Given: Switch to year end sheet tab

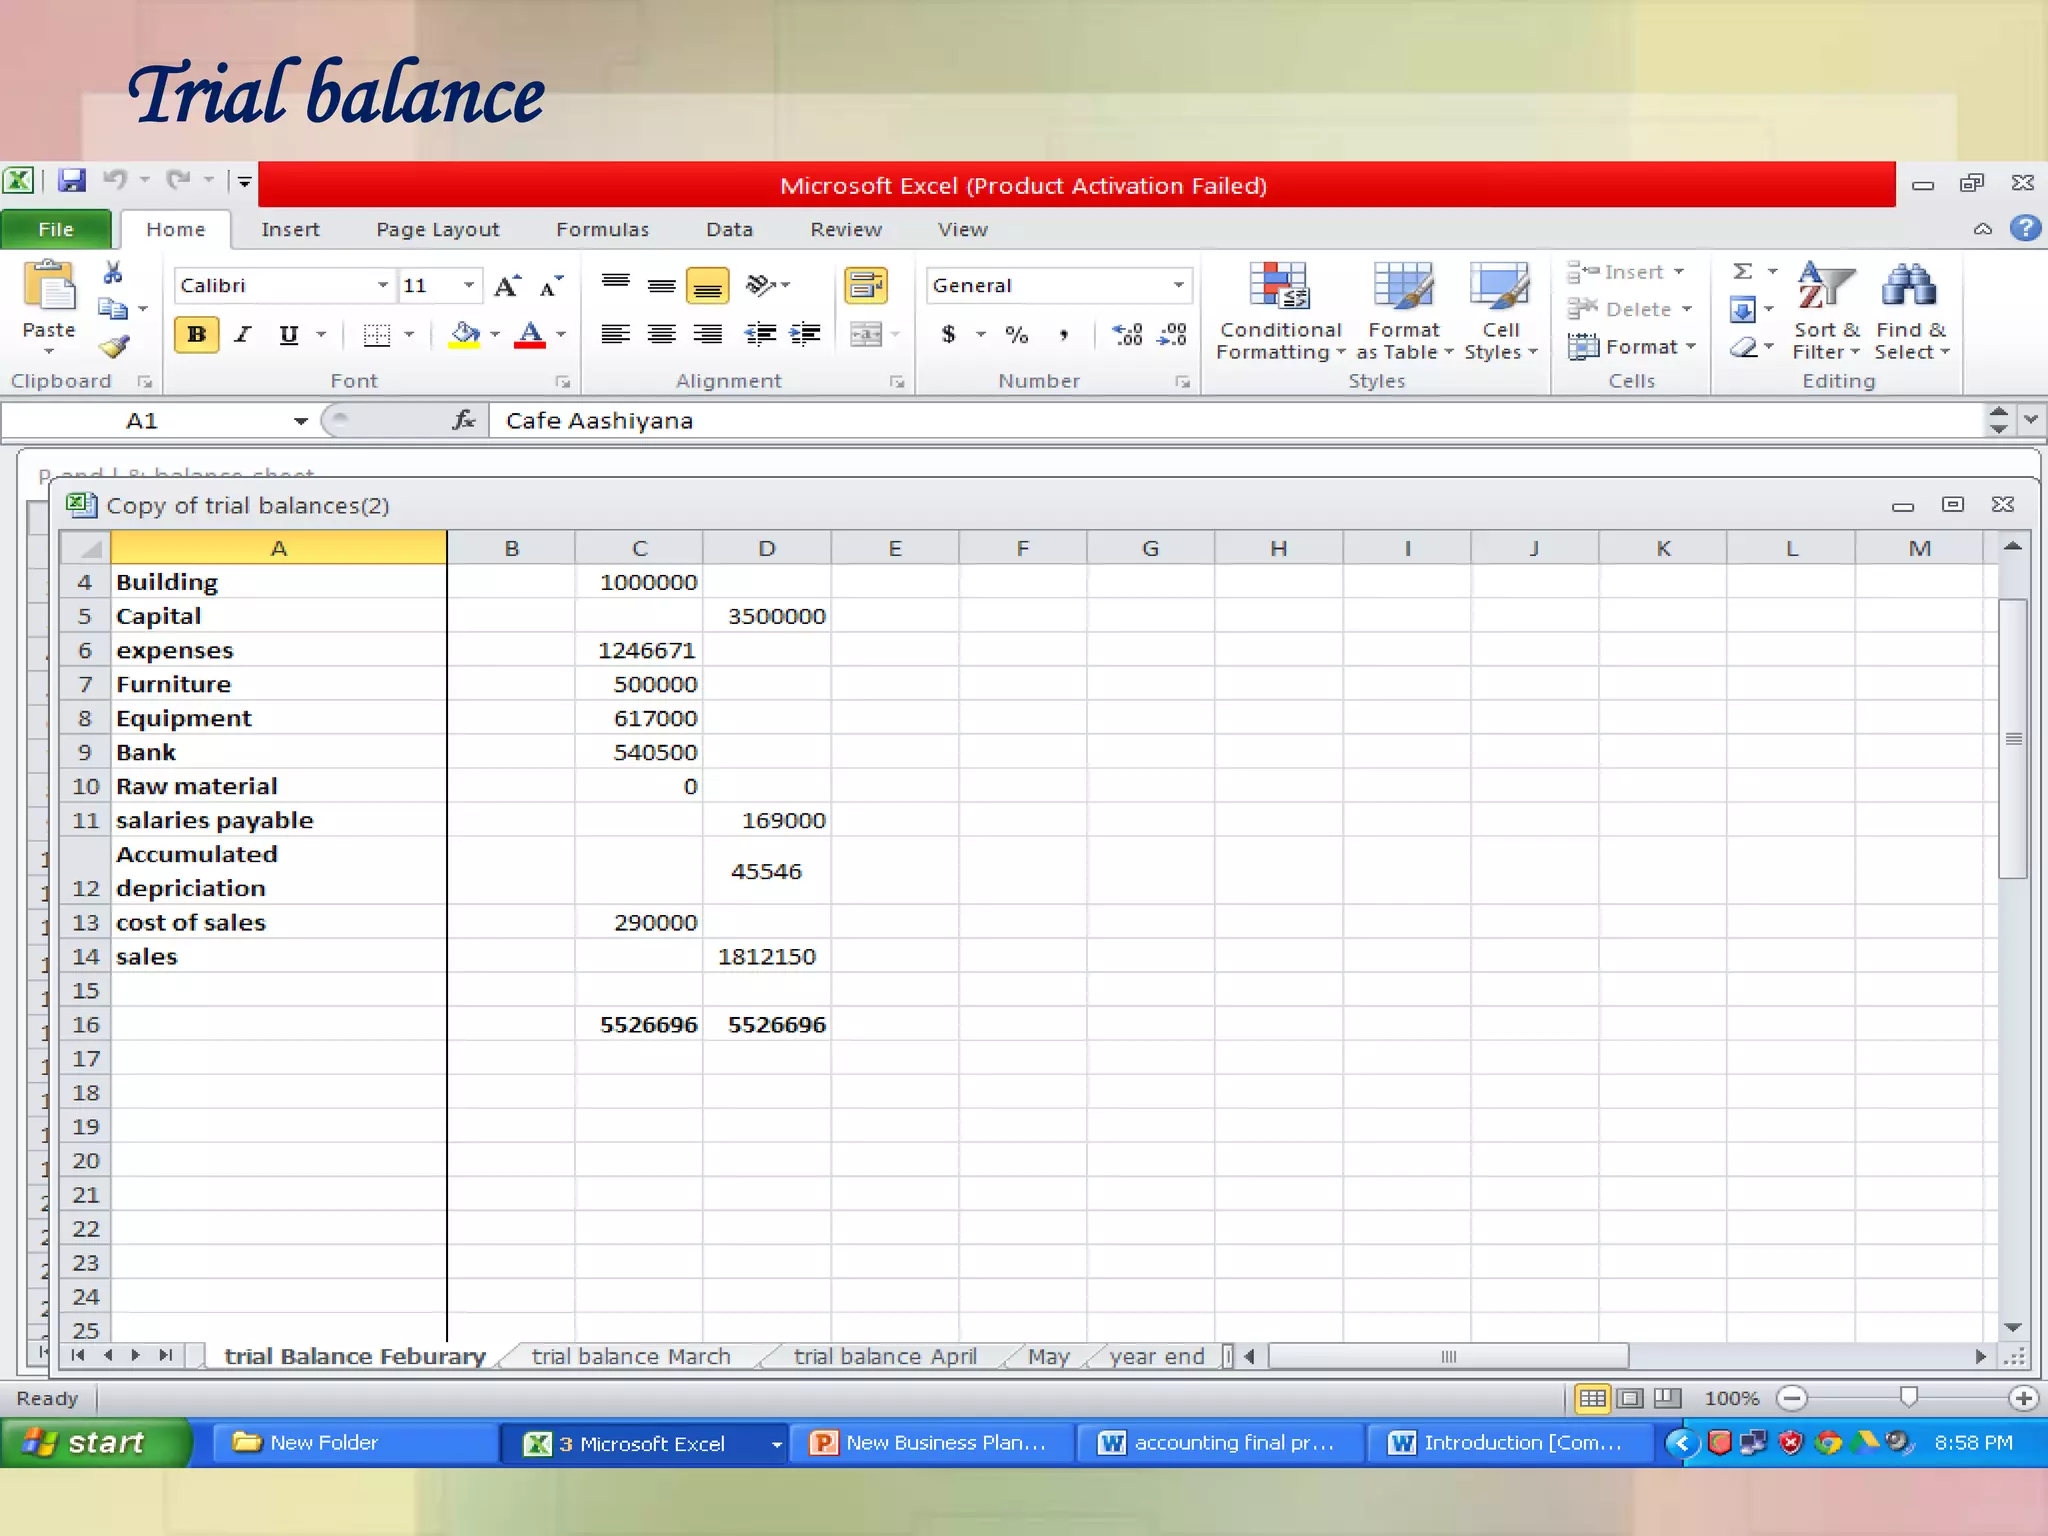Looking at the screenshot, I should (1157, 1356).
